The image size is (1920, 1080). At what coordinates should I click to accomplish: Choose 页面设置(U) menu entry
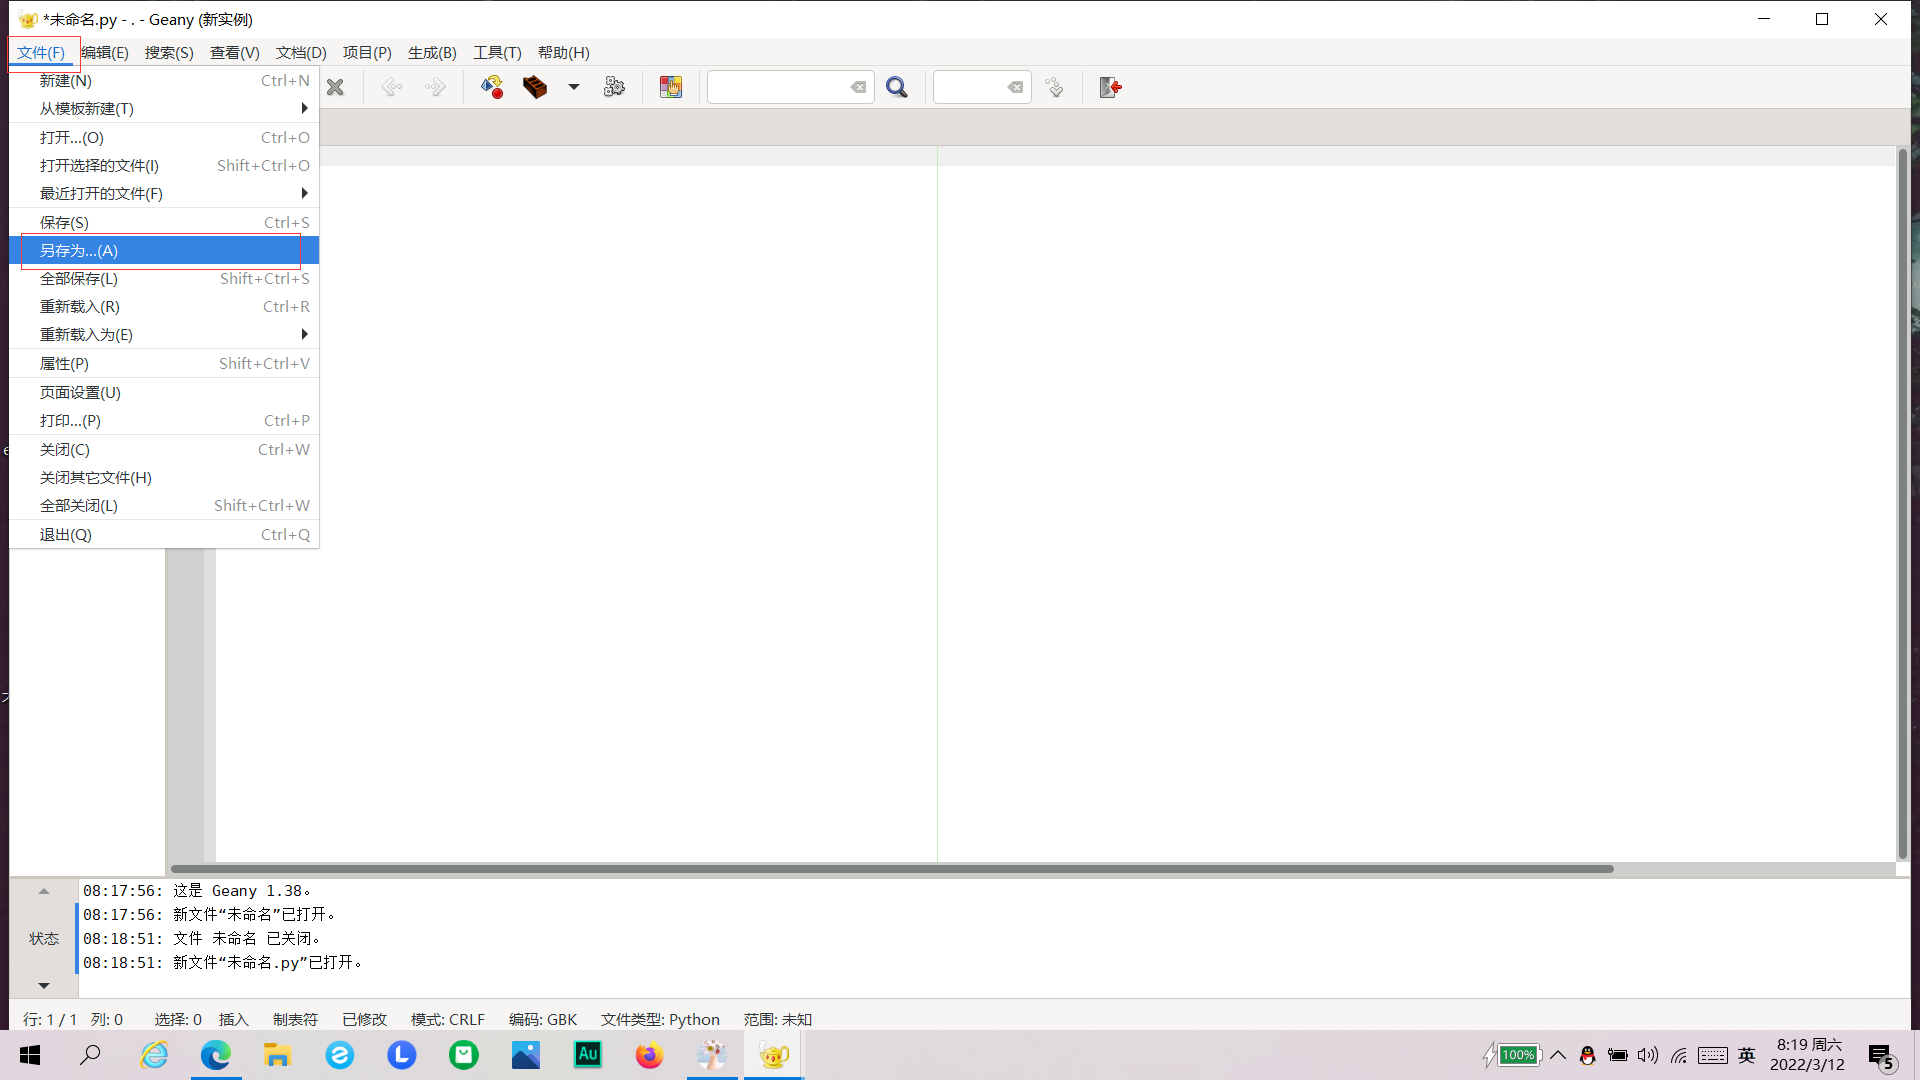point(164,392)
